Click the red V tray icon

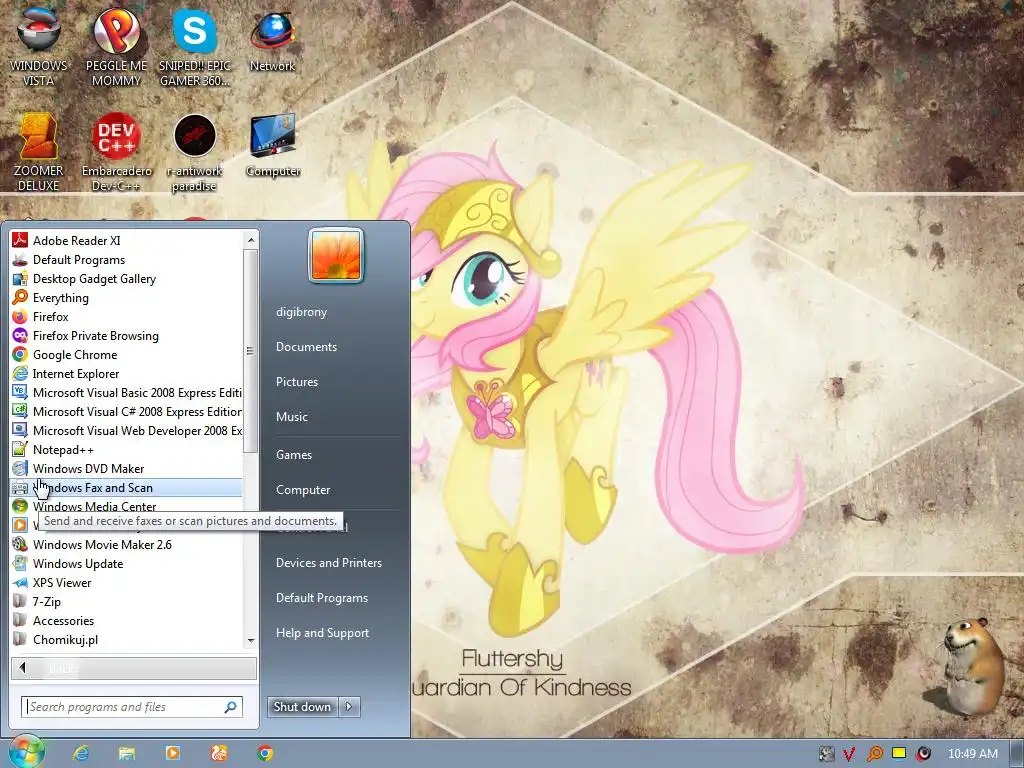[849, 754]
